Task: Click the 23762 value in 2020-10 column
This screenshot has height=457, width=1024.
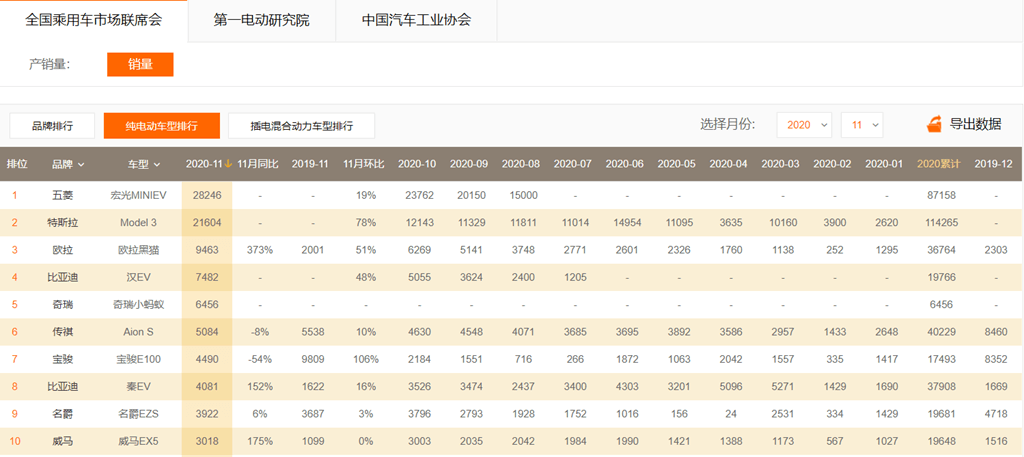Action: [417, 195]
